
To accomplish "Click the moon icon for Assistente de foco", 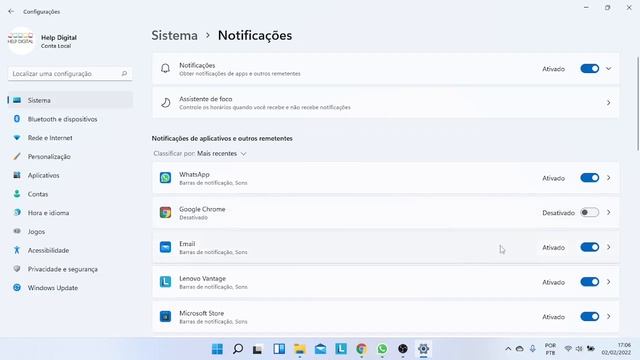I will pyautogui.click(x=165, y=103).
